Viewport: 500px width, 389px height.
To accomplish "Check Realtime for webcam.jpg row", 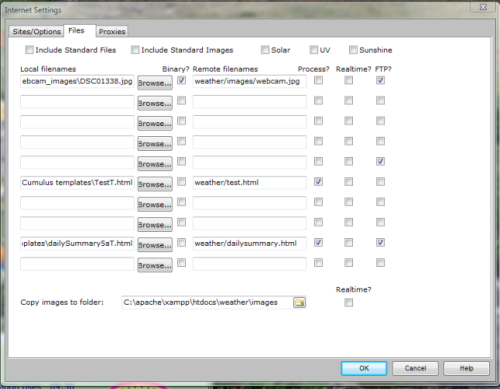I will tap(349, 80).
